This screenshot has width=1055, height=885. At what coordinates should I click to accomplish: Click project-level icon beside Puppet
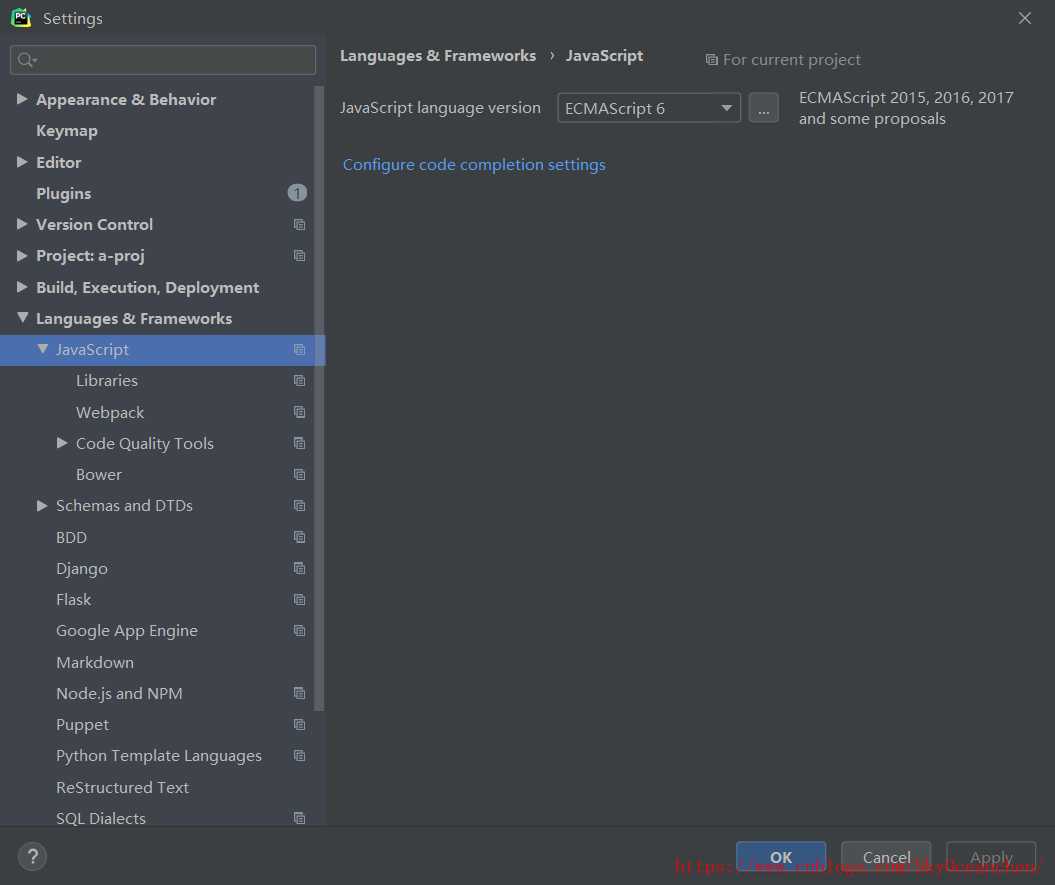click(299, 725)
